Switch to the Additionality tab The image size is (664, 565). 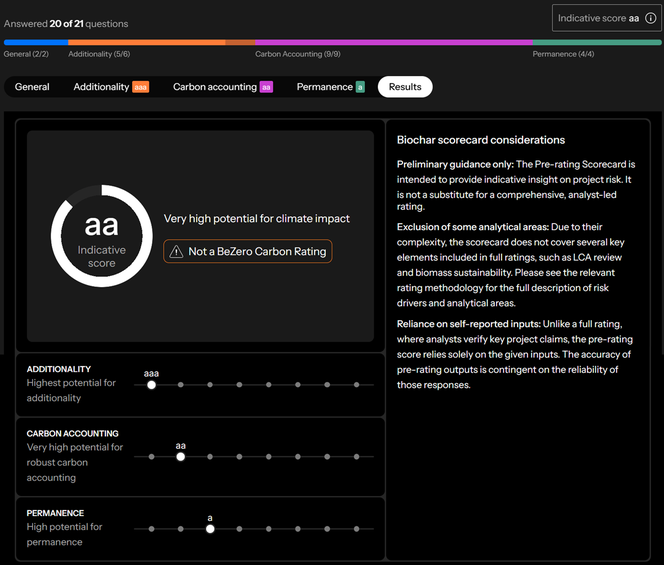click(101, 87)
